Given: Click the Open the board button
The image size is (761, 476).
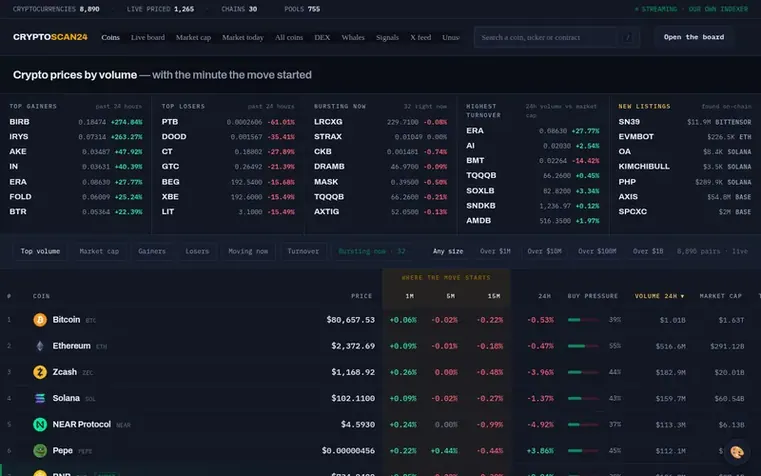Looking at the screenshot, I should click(x=694, y=37).
